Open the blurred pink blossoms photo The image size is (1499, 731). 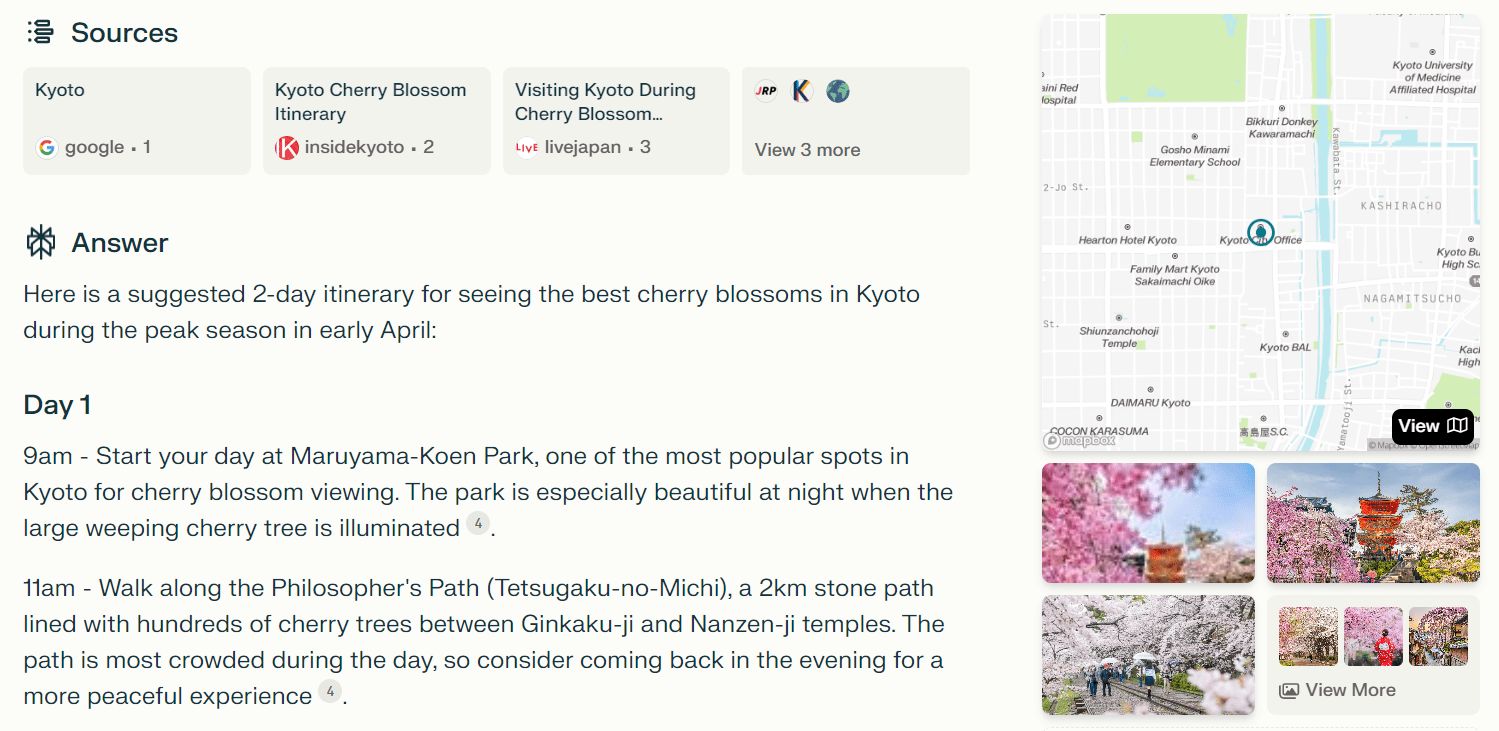[1148, 522]
